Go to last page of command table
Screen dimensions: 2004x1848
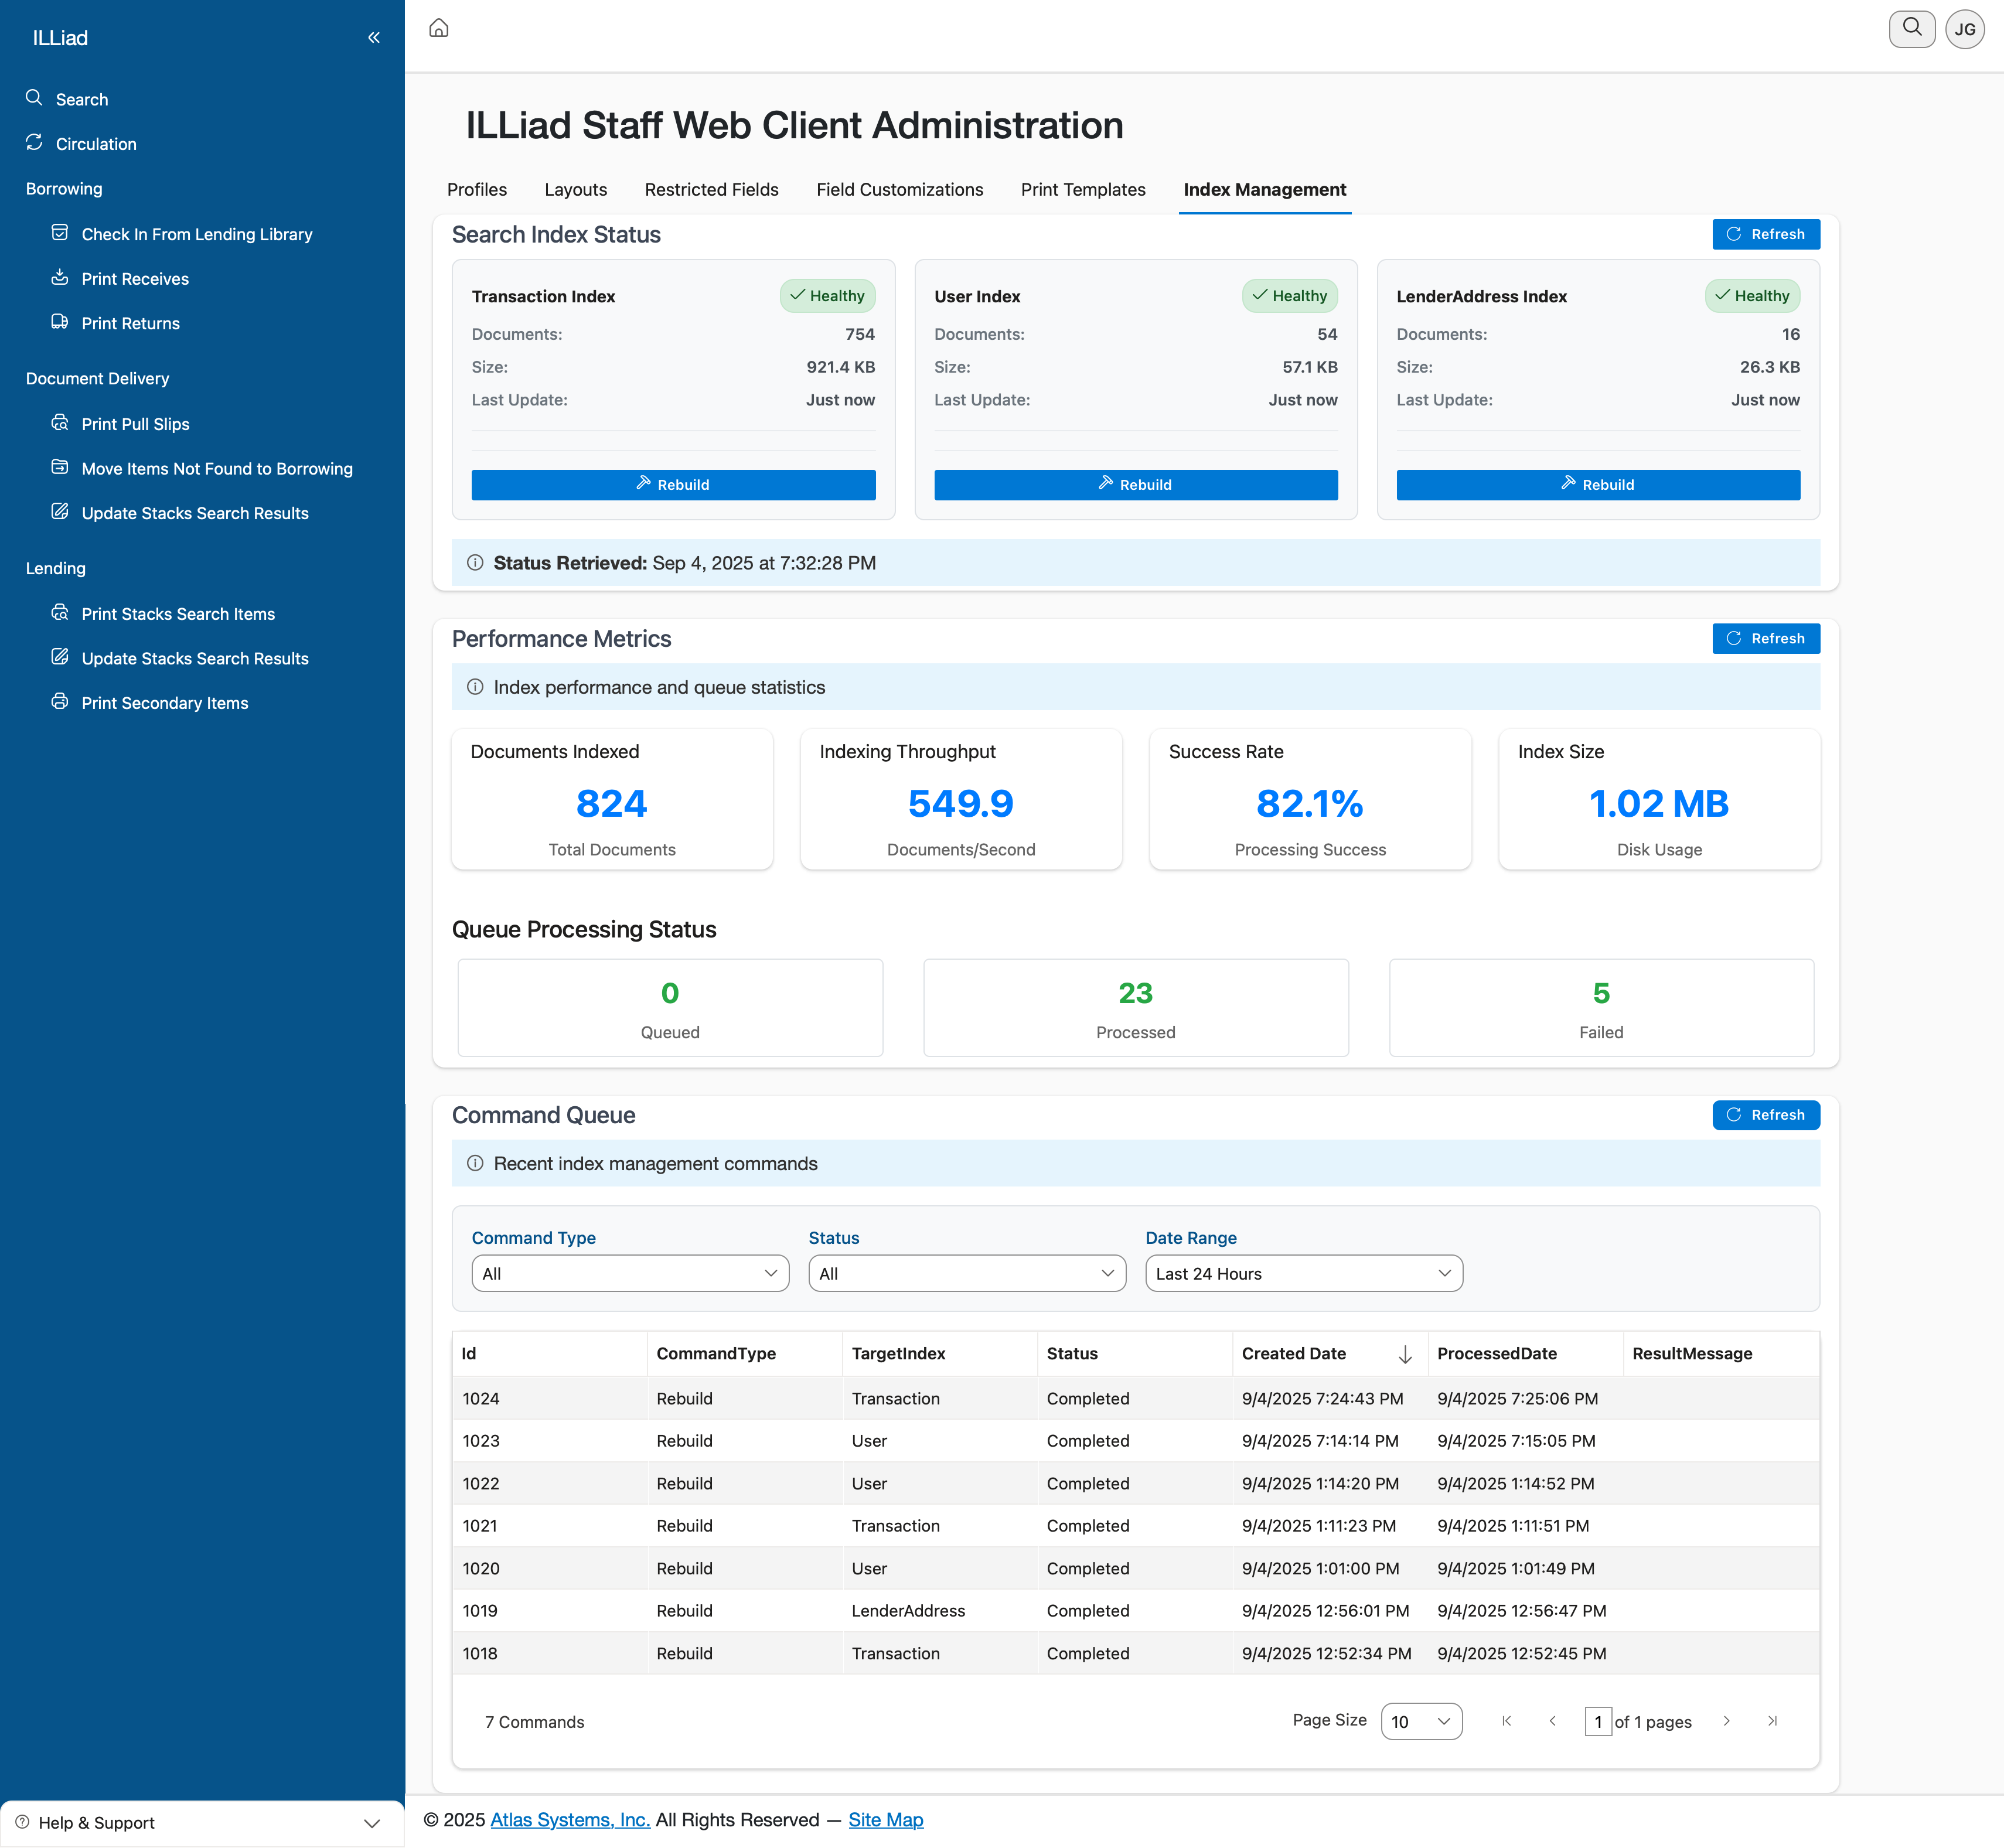click(1772, 1721)
